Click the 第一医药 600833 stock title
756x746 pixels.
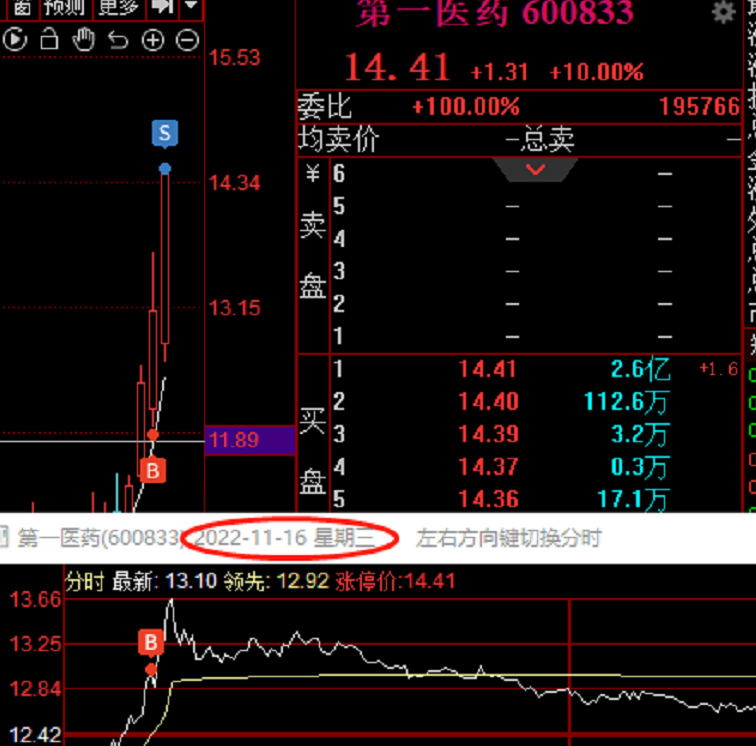coord(495,13)
